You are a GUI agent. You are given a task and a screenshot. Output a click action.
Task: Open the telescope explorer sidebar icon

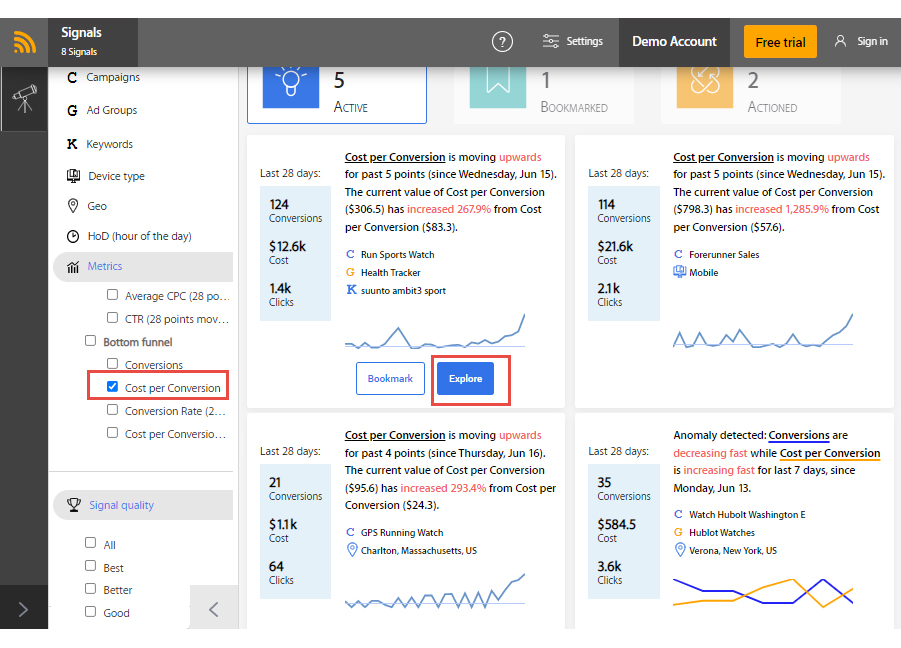point(25,99)
